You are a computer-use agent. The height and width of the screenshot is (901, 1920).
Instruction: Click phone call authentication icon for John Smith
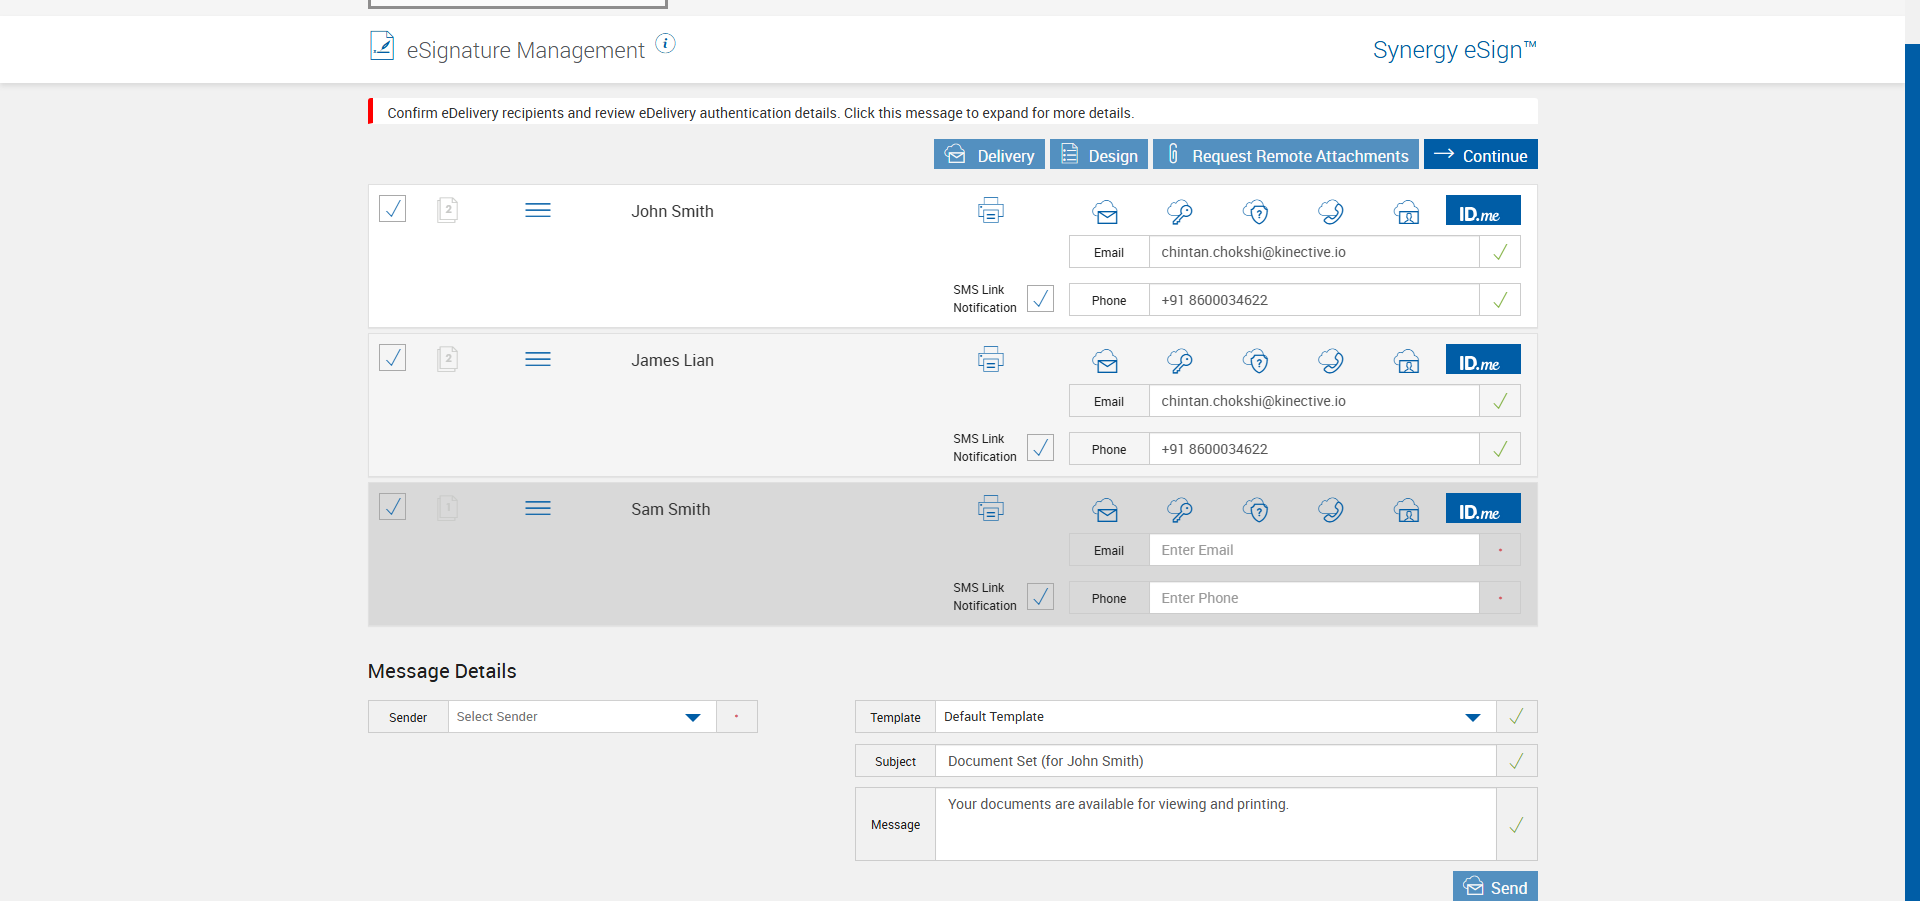tap(1331, 212)
